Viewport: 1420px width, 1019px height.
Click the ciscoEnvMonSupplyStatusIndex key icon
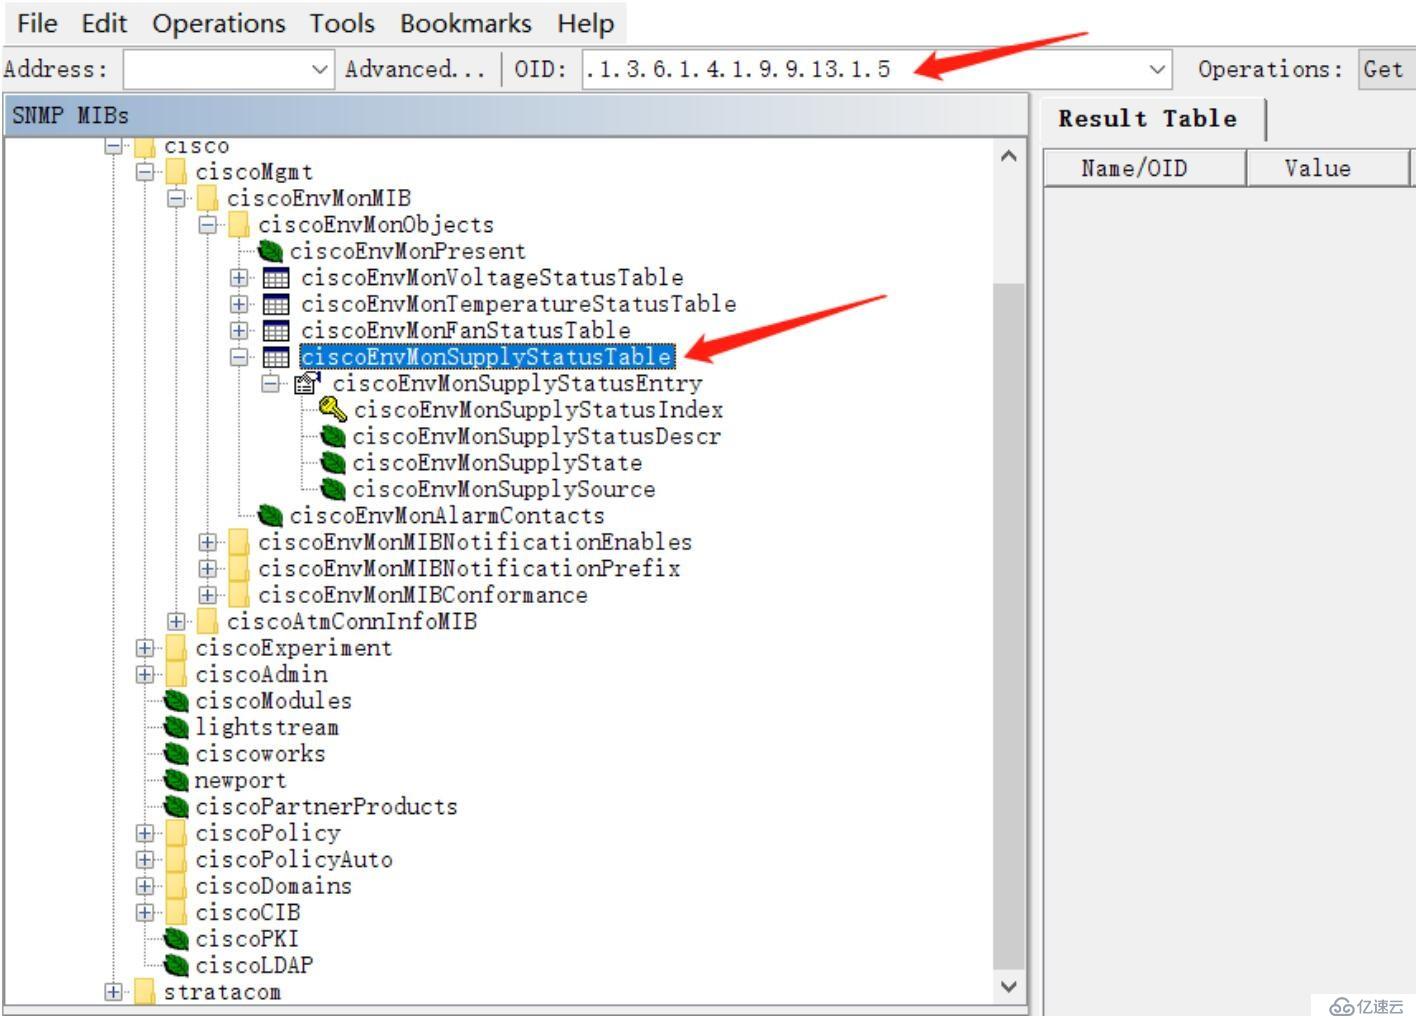333,410
